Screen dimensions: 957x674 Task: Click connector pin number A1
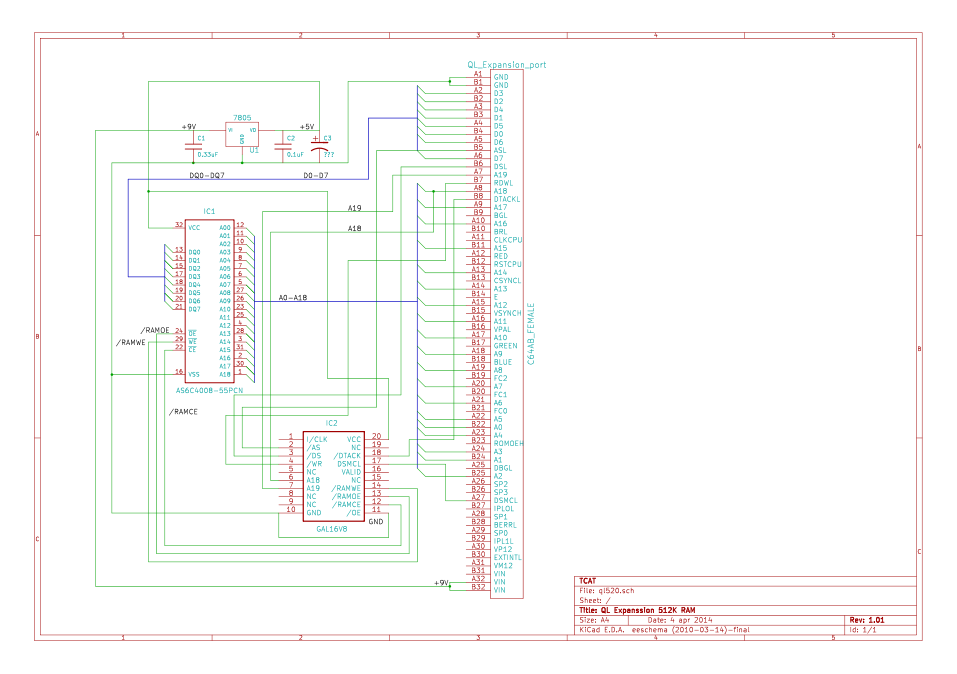point(478,74)
